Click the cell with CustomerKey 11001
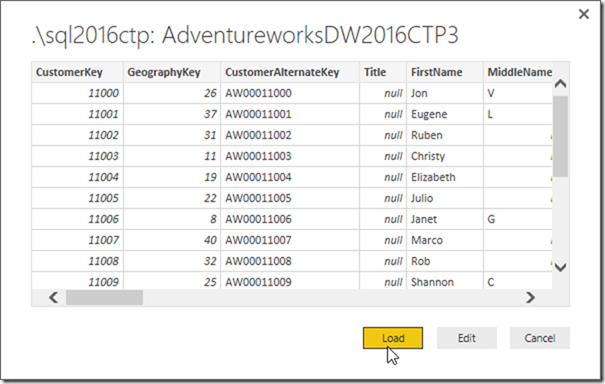Viewport: 605px width, 384px height. [78, 114]
